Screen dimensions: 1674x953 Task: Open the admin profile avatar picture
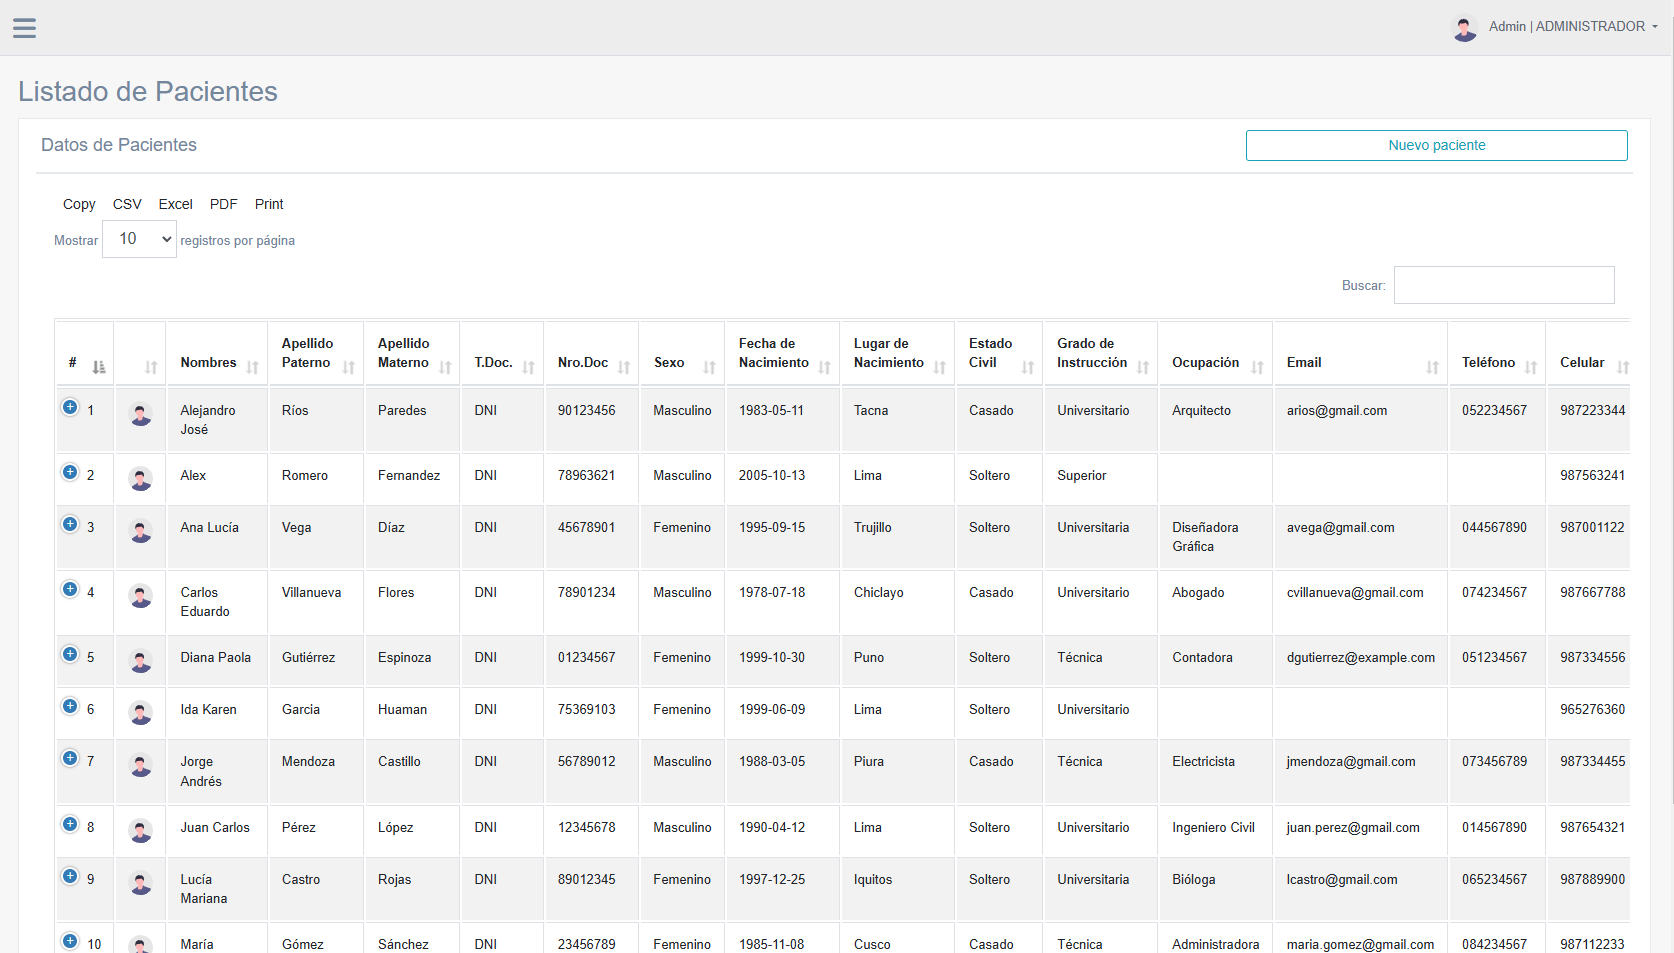1464,27
